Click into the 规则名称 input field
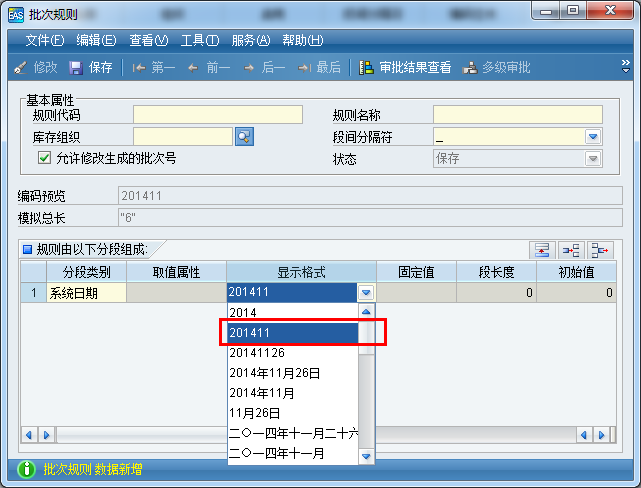The image size is (641, 488). (x=517, y=114)
